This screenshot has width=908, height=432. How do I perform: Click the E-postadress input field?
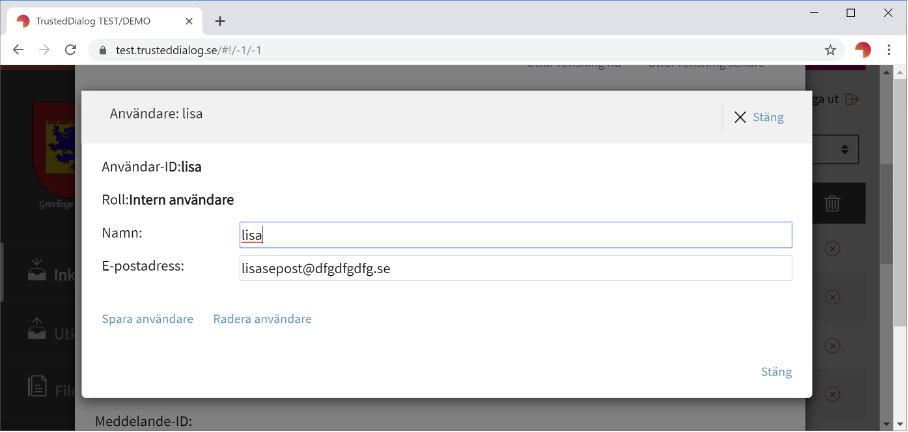click(515, 268)
